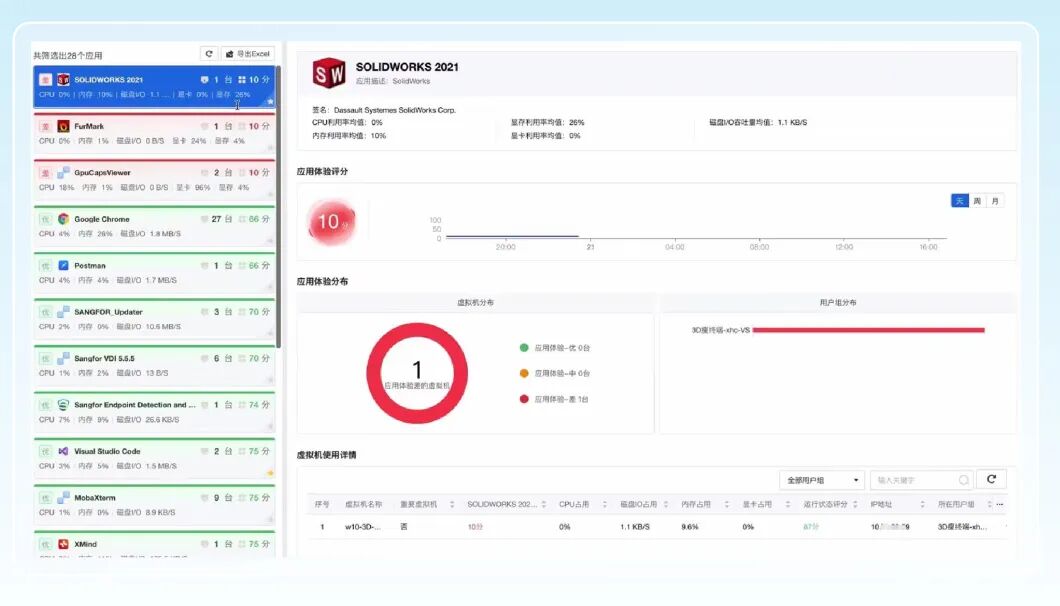Click the 导出Excel export button
This screenshot has height=606, width=1060.
point(247,54)
